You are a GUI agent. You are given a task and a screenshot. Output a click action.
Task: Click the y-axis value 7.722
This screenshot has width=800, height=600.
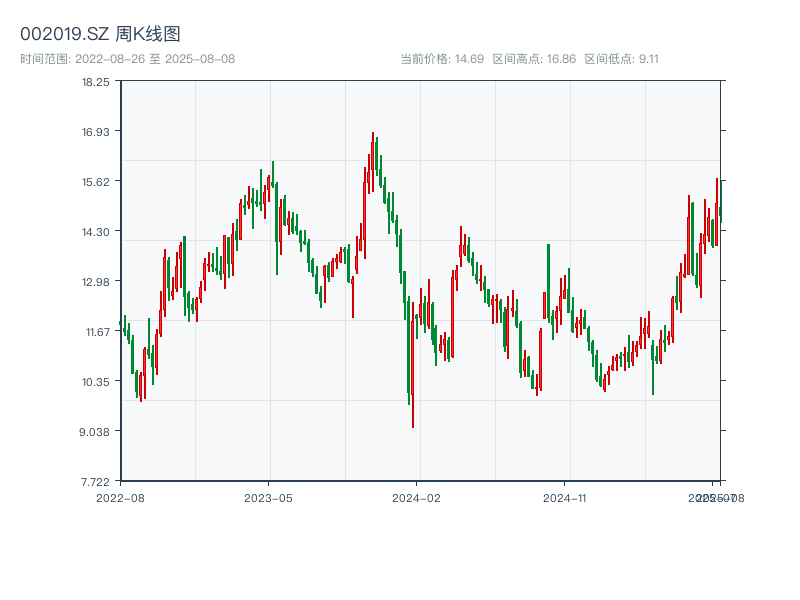pos(95,482)
